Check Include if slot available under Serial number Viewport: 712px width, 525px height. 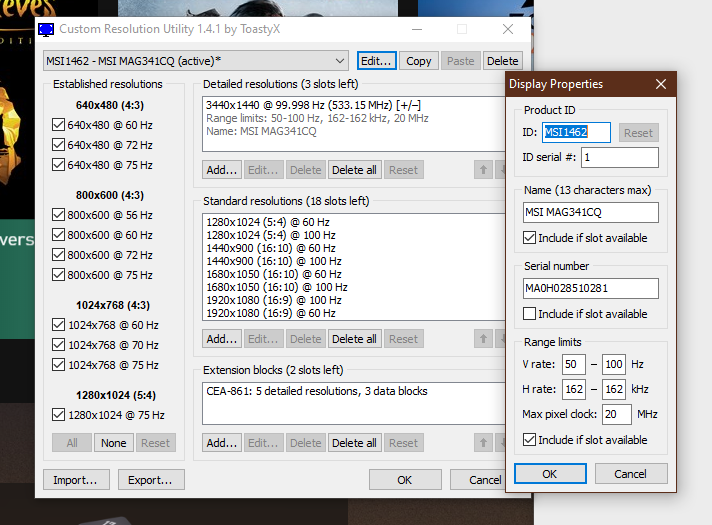[x=529, y=313]
